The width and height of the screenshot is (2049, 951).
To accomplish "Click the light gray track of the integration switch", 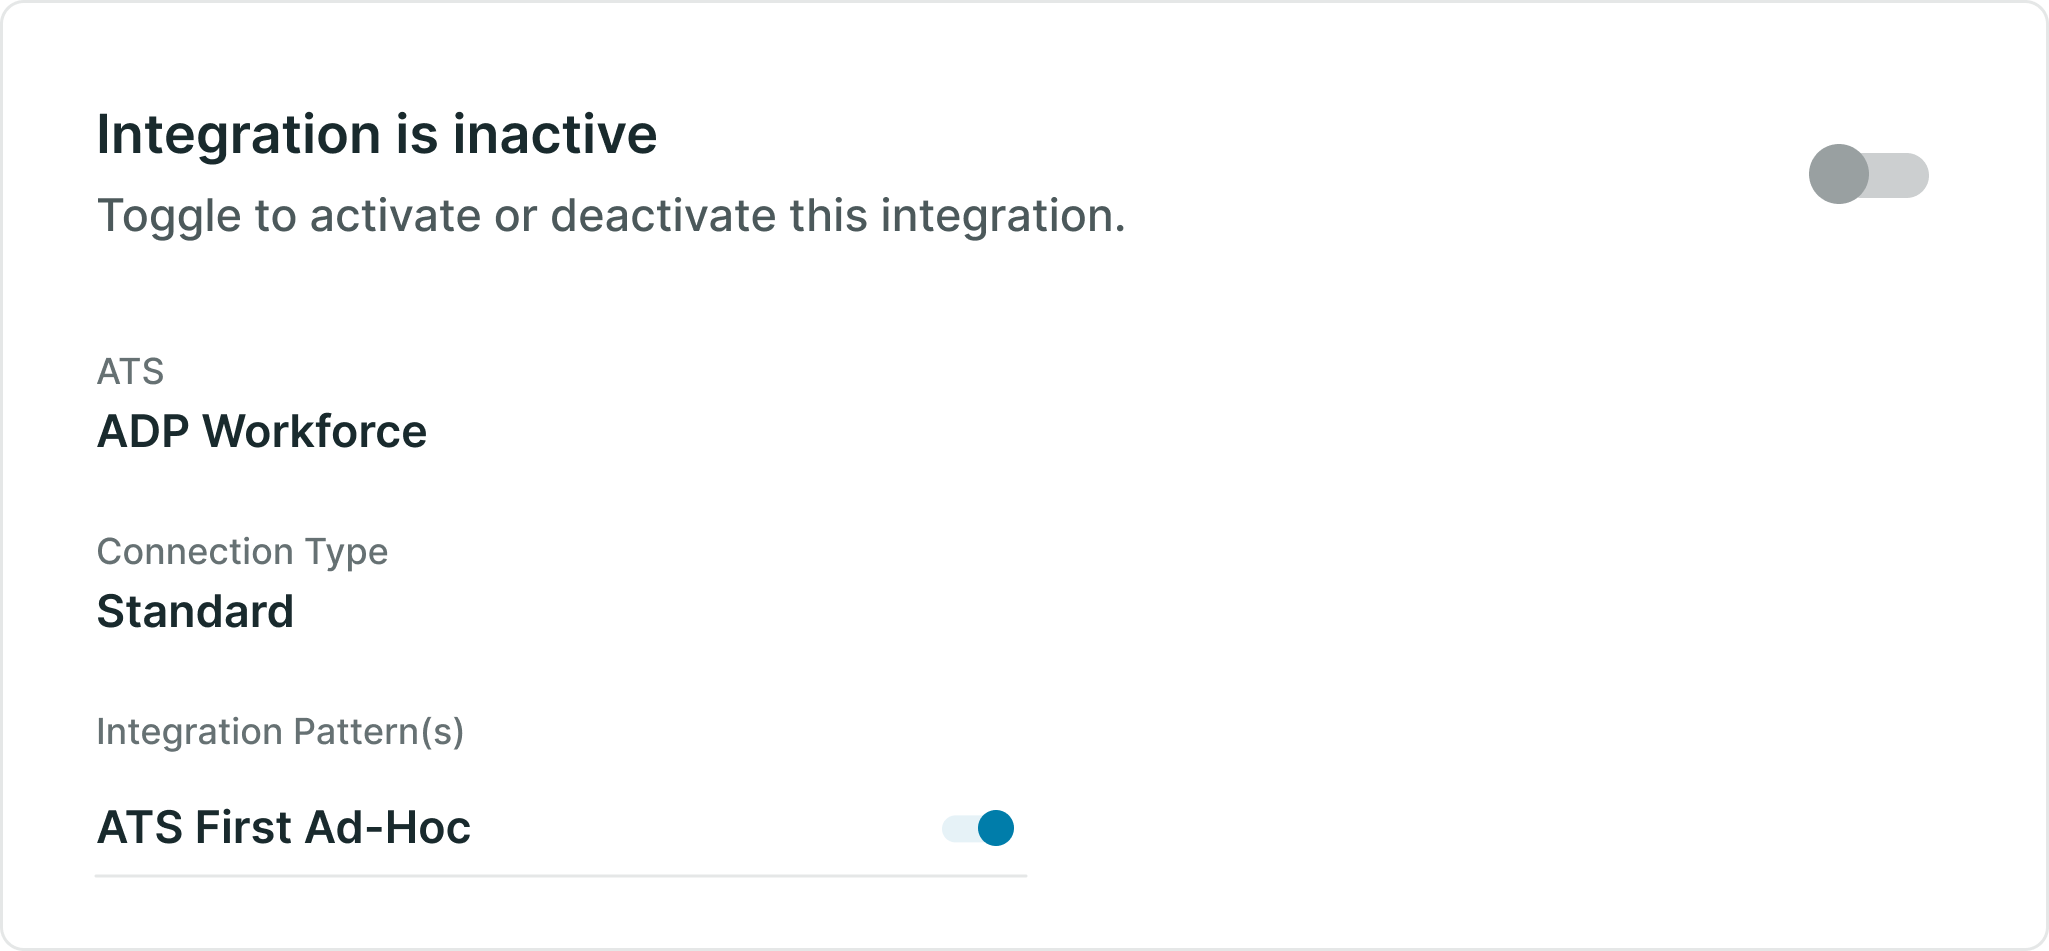I will (1900, 175).
